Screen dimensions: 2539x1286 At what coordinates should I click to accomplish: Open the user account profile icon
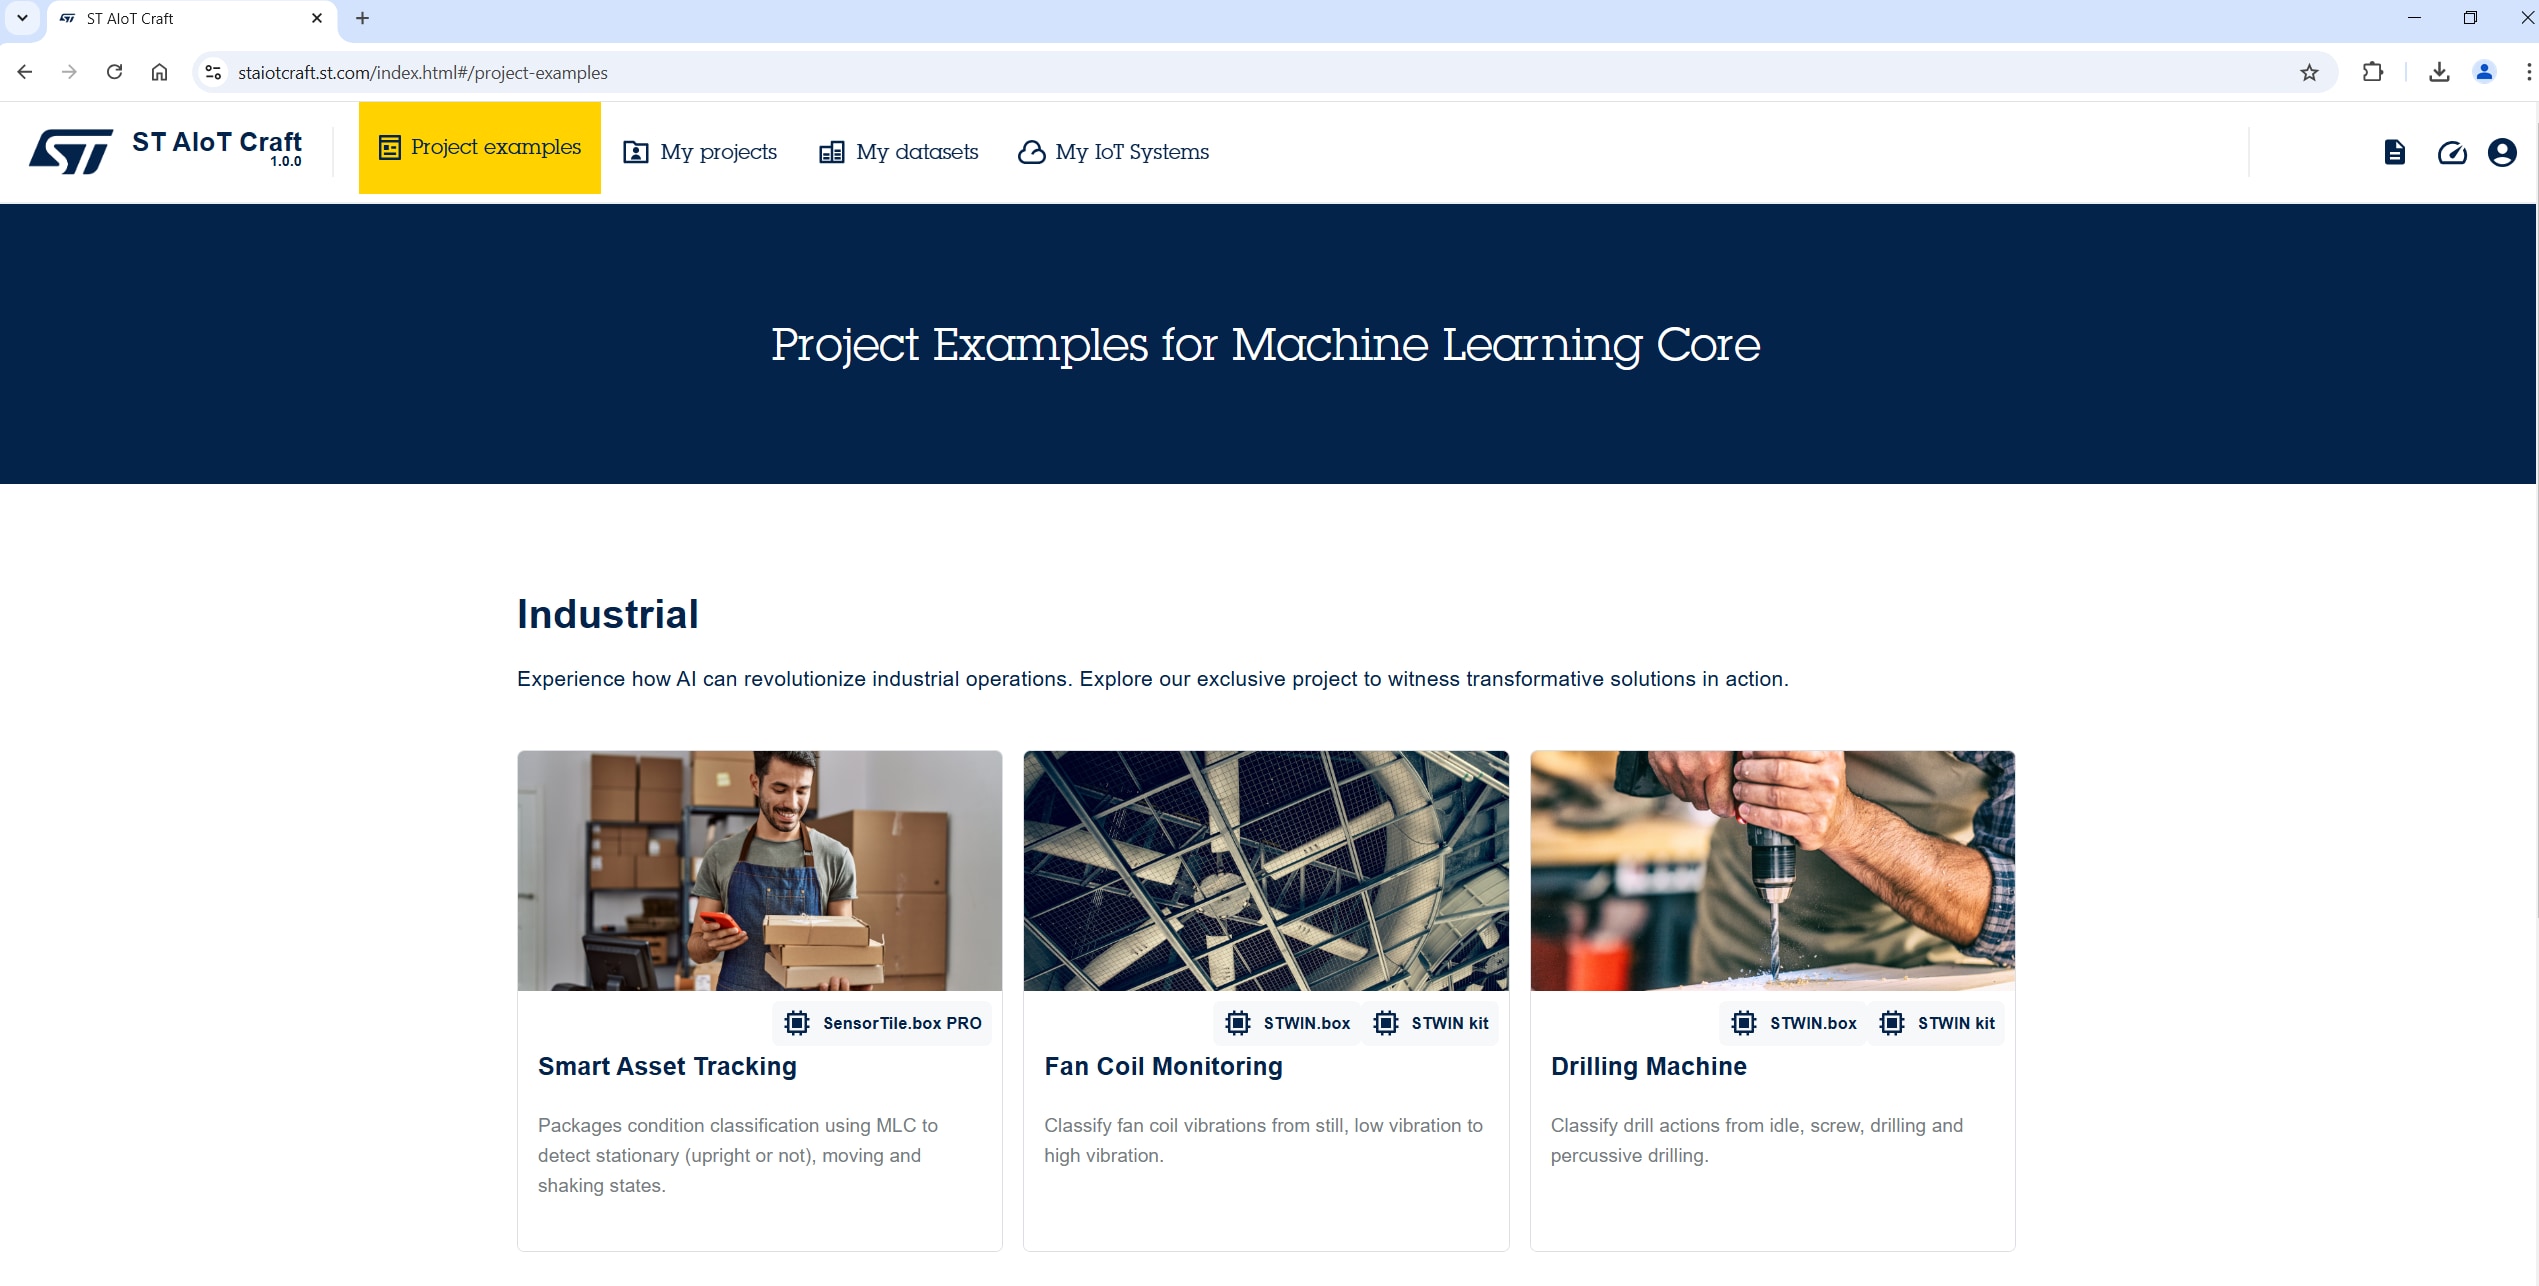[x=2501, y=152]
